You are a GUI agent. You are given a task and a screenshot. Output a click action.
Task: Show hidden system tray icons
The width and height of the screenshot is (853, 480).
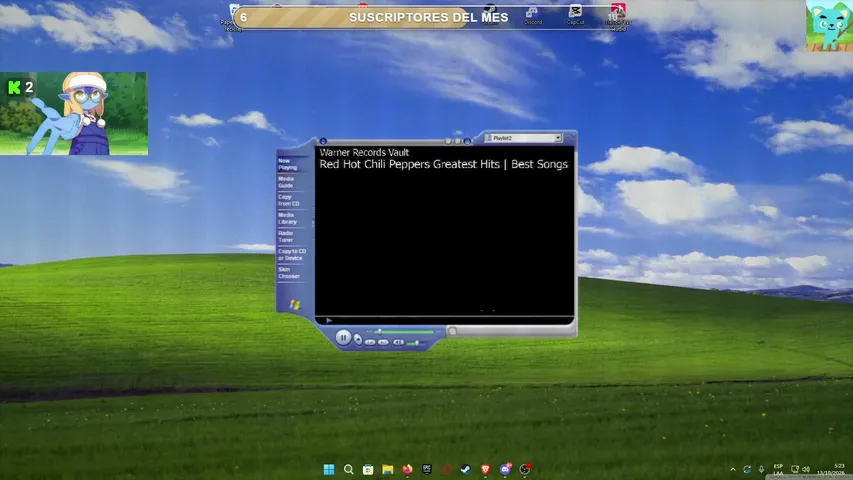pos(733,469)
